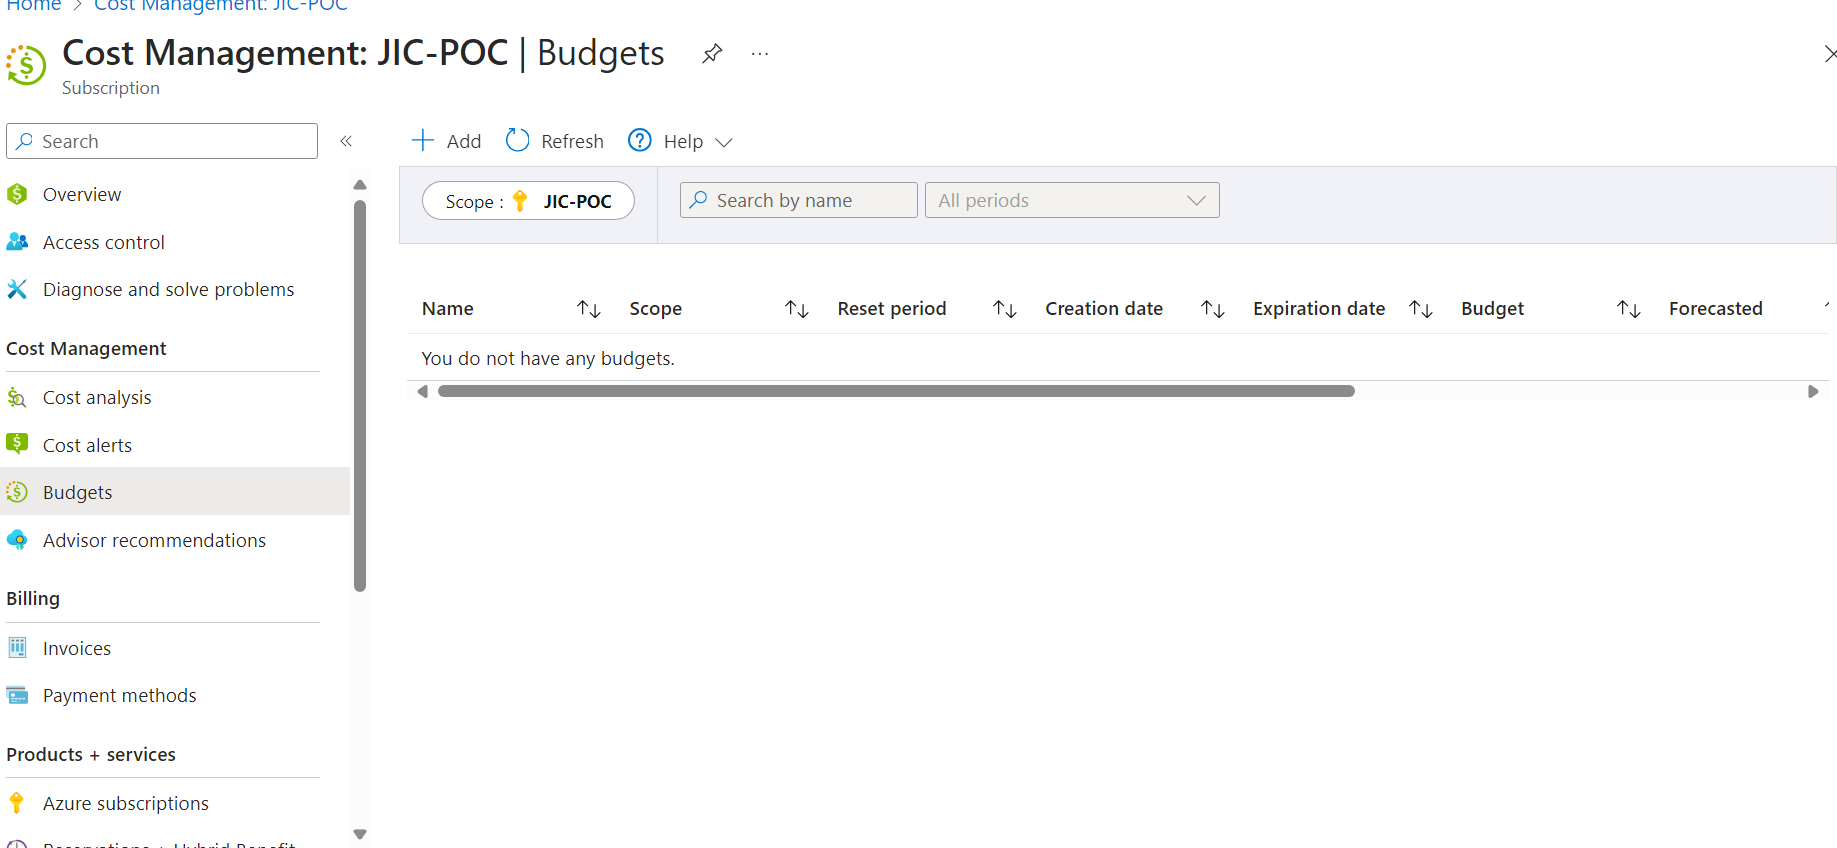Add a new budget
Viewport: 1837px width, 848px height.
pyautogui.click(x=447, y=141)
